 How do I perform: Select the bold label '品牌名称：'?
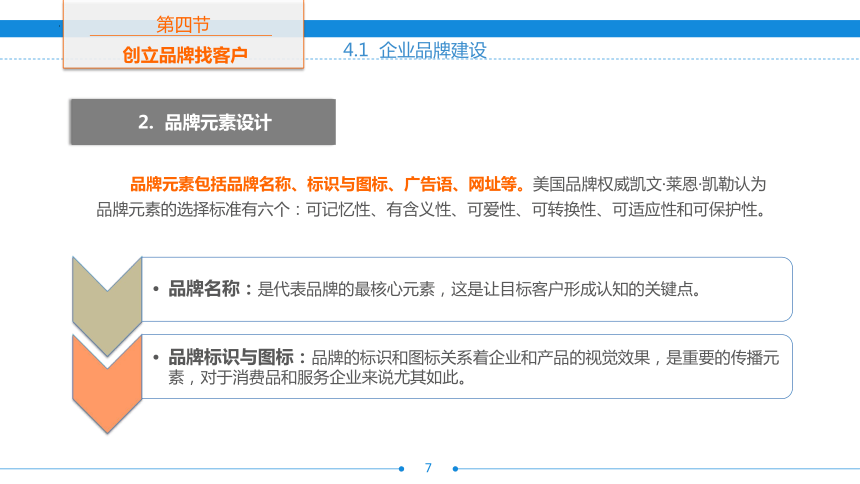pyautogui.click(x=211, y=289)
